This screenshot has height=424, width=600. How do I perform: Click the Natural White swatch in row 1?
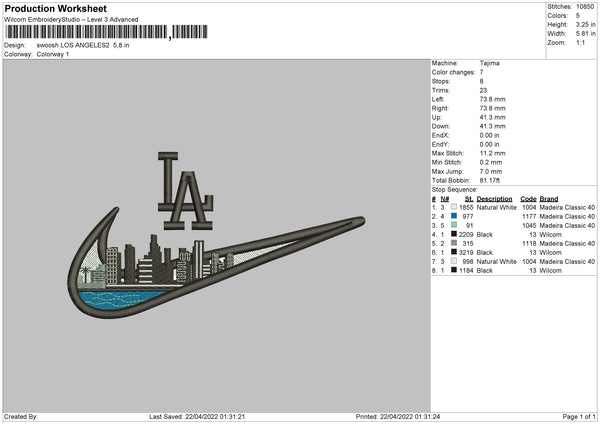pyautogui.click(x=454, y=207)
